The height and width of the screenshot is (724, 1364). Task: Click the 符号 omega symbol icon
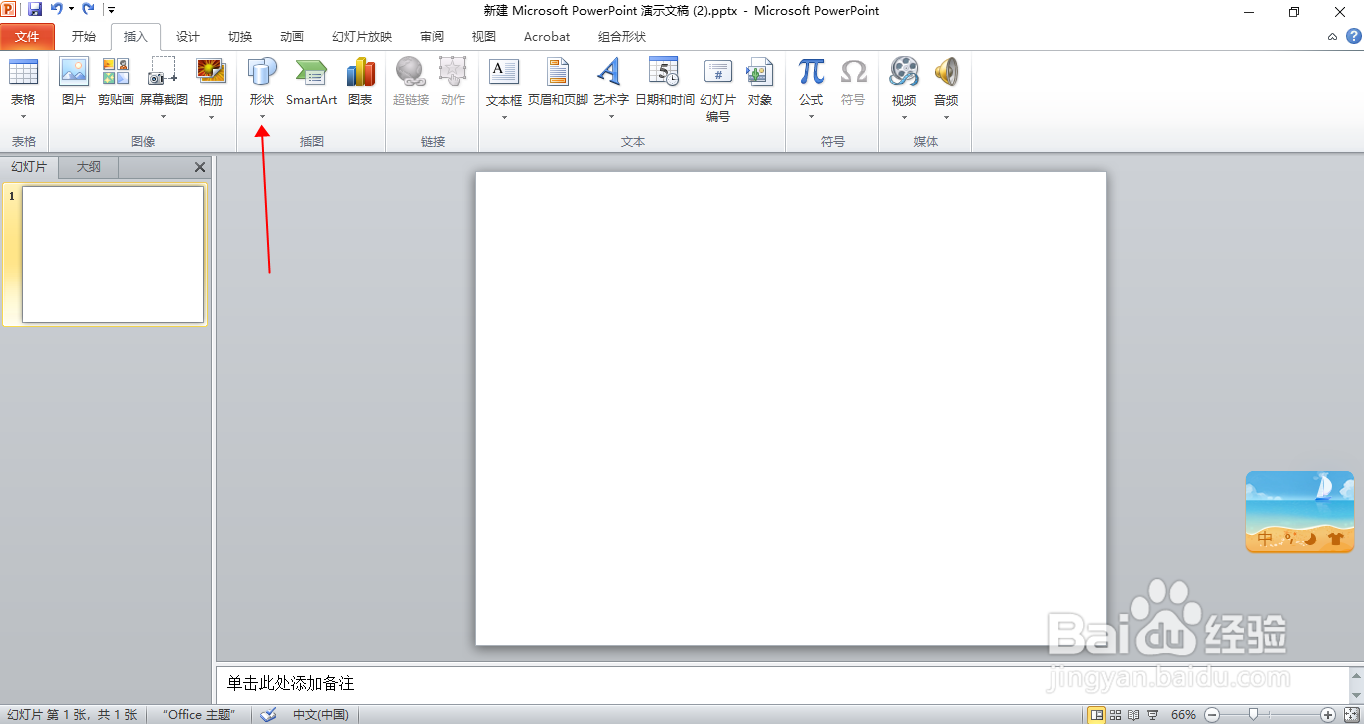[x=853, y=72]
